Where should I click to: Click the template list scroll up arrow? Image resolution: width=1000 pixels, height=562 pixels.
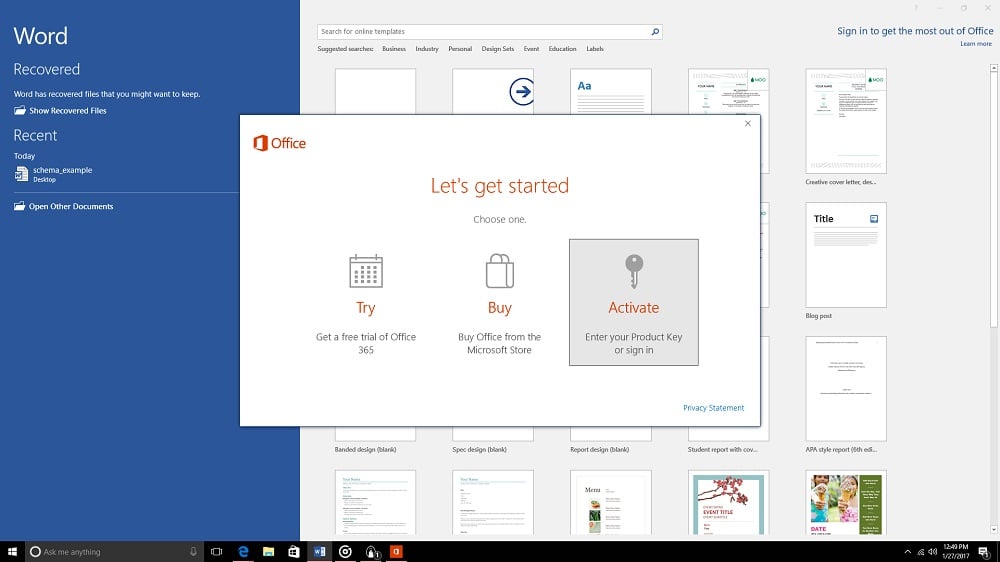[x=994, y=67]
